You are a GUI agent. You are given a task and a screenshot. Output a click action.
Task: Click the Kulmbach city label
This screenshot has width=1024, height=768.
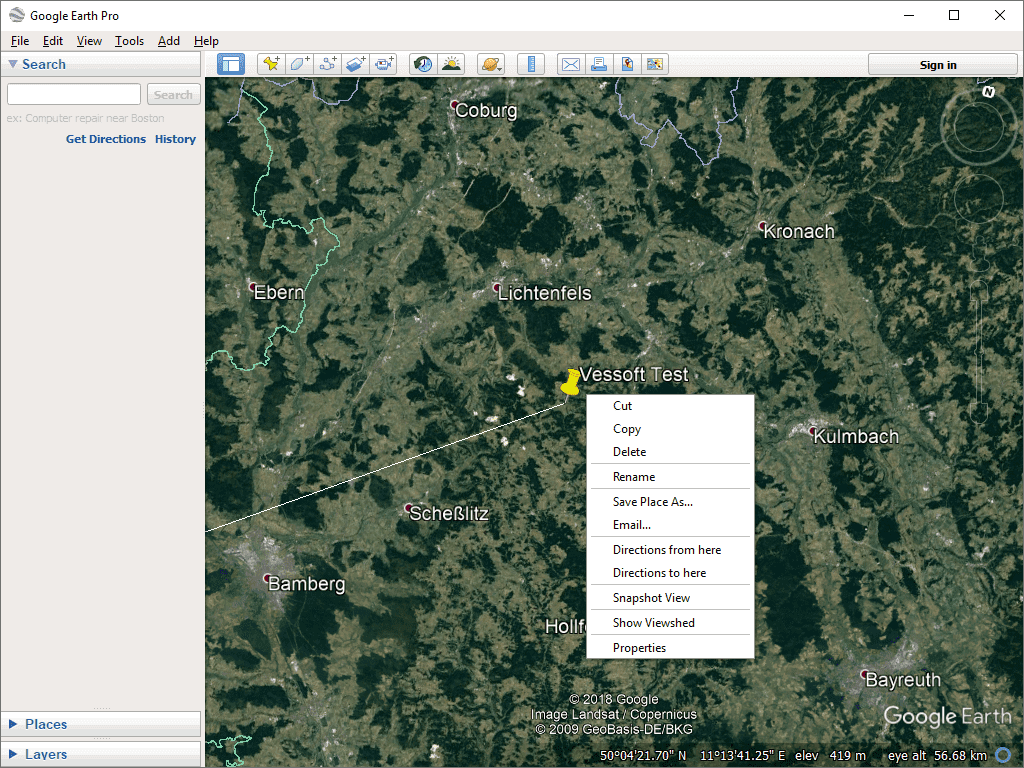(856, 436)
